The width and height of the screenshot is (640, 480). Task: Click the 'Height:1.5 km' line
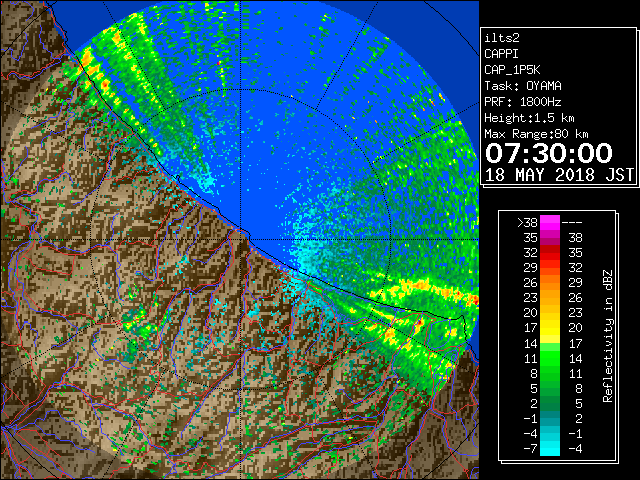tap(529, 118)
